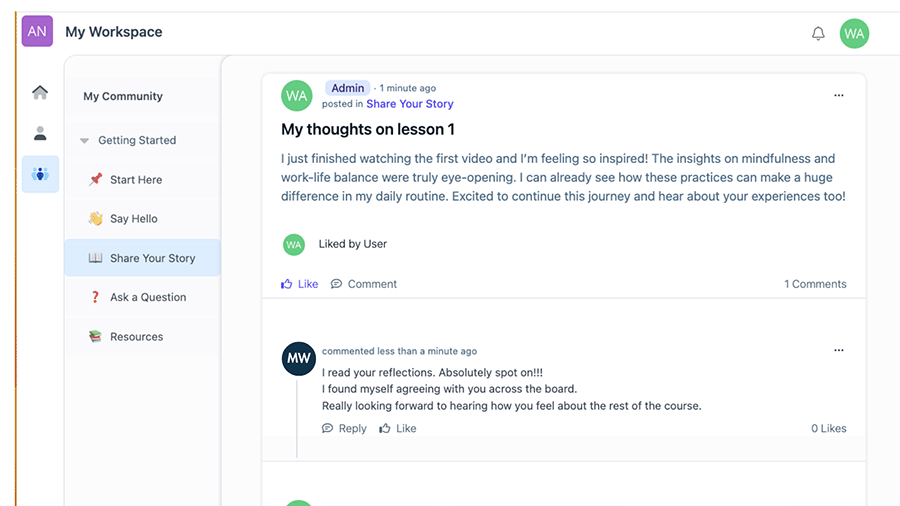Image resolution: width=900 pixels, height=506 pixels.
Task: Open the AN workspace logo
Action: pos(37,31)
